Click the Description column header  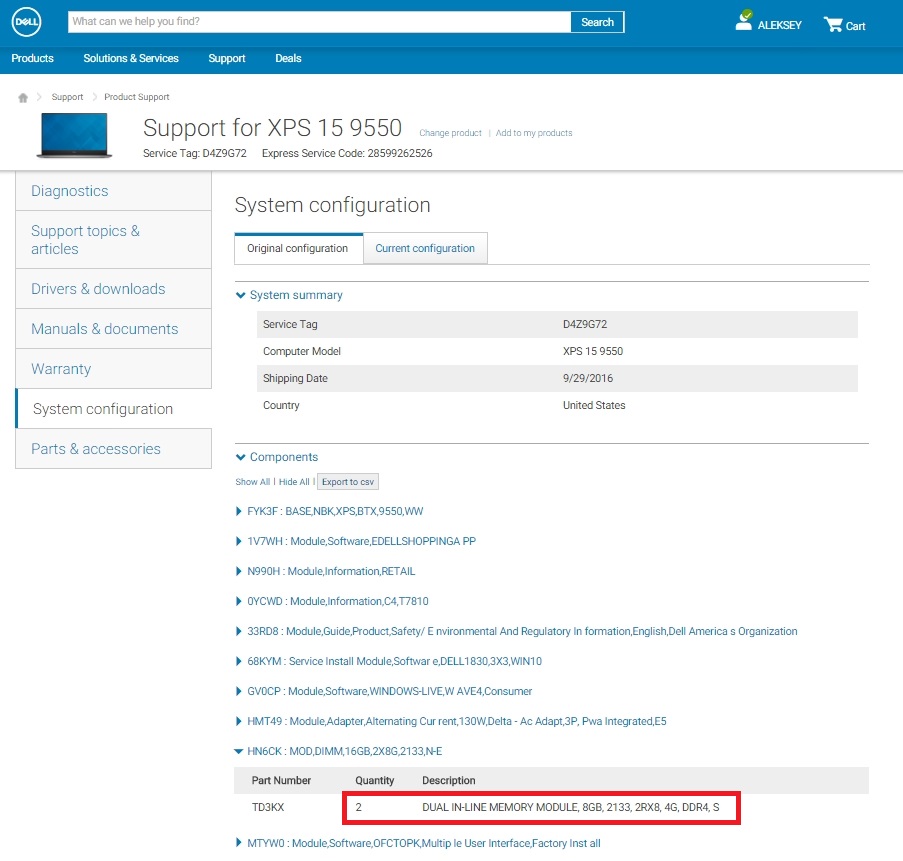(449, 780)
